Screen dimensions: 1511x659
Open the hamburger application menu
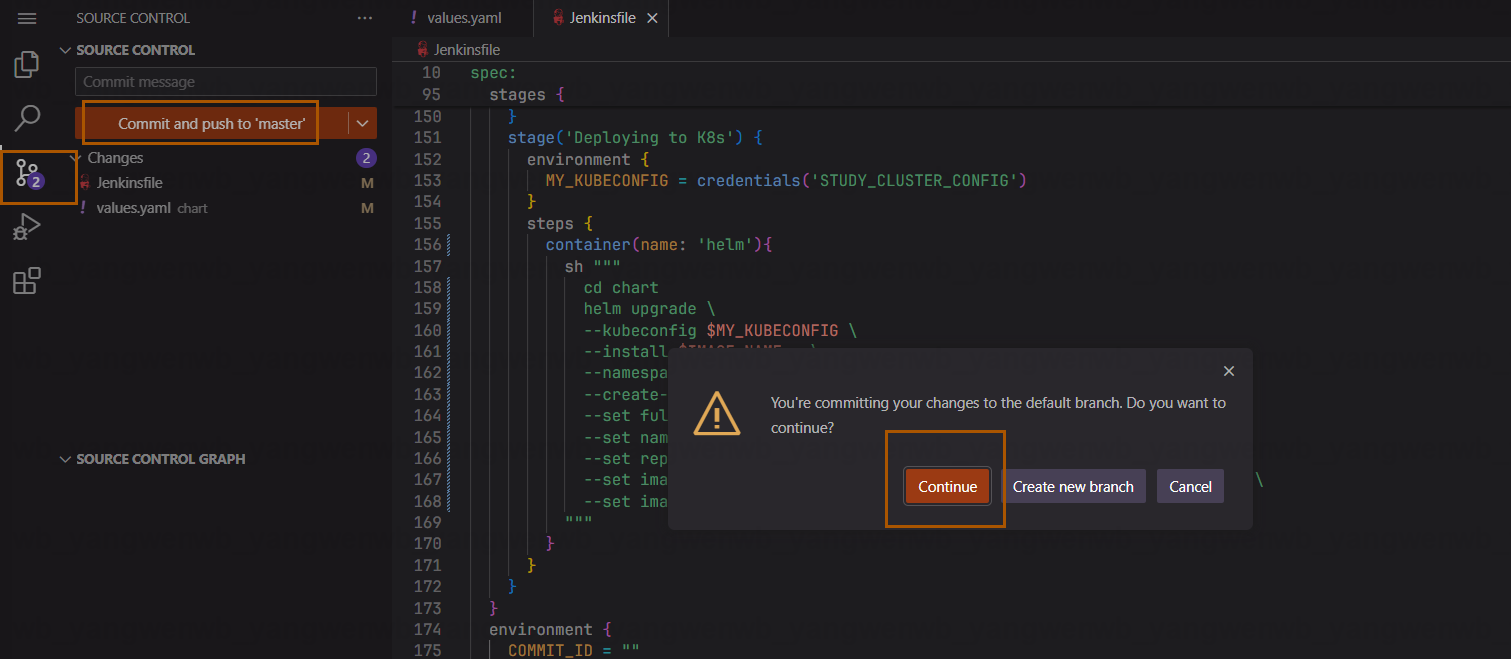point(27,18)
